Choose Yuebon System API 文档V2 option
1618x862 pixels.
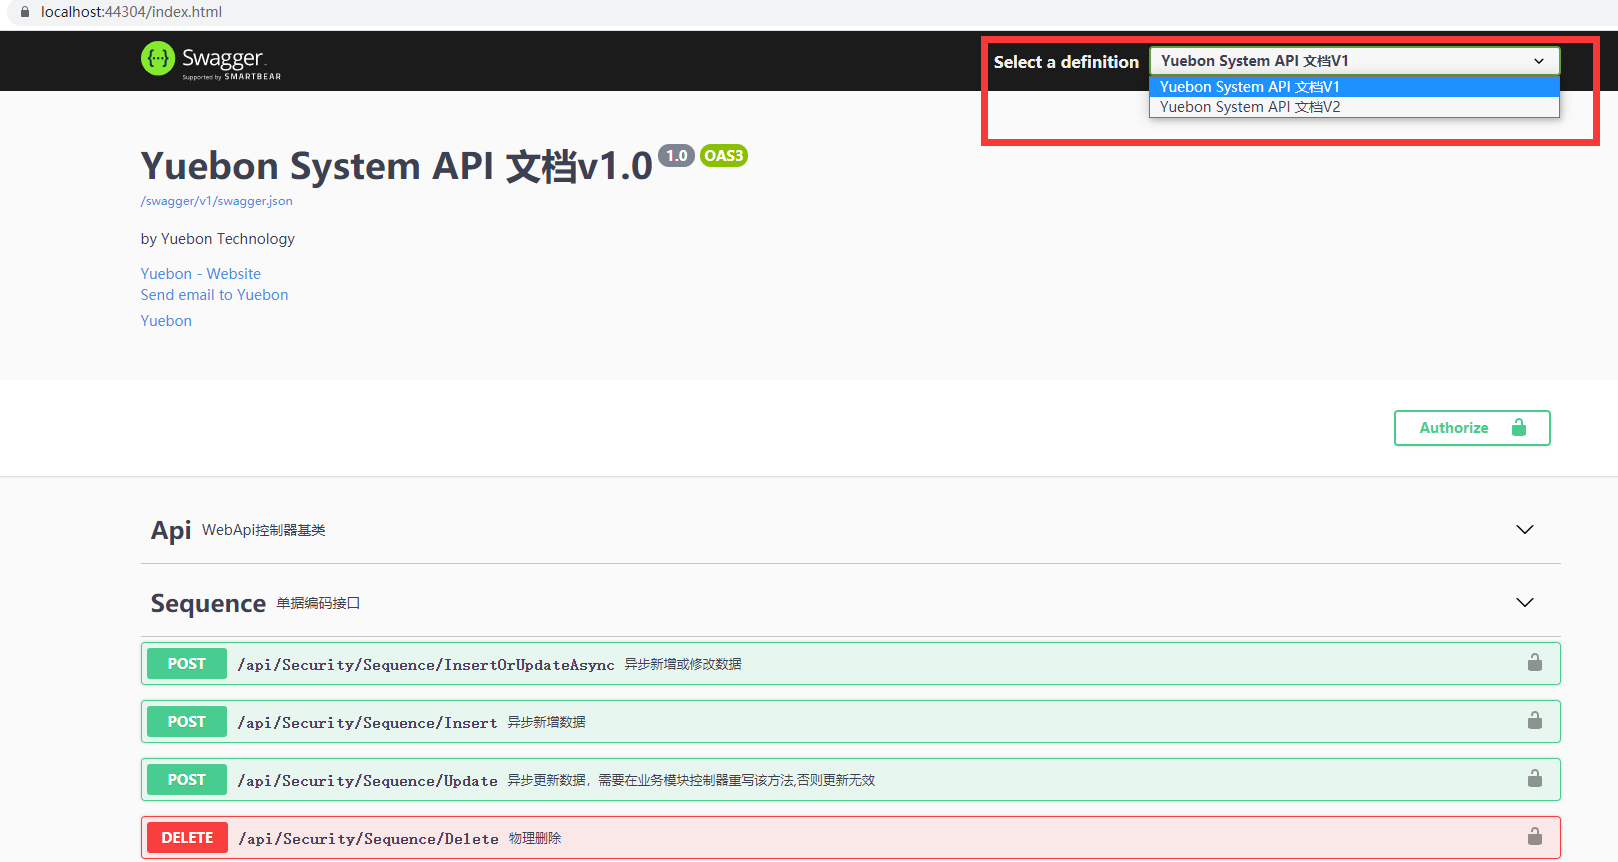tap(1354, 107)
